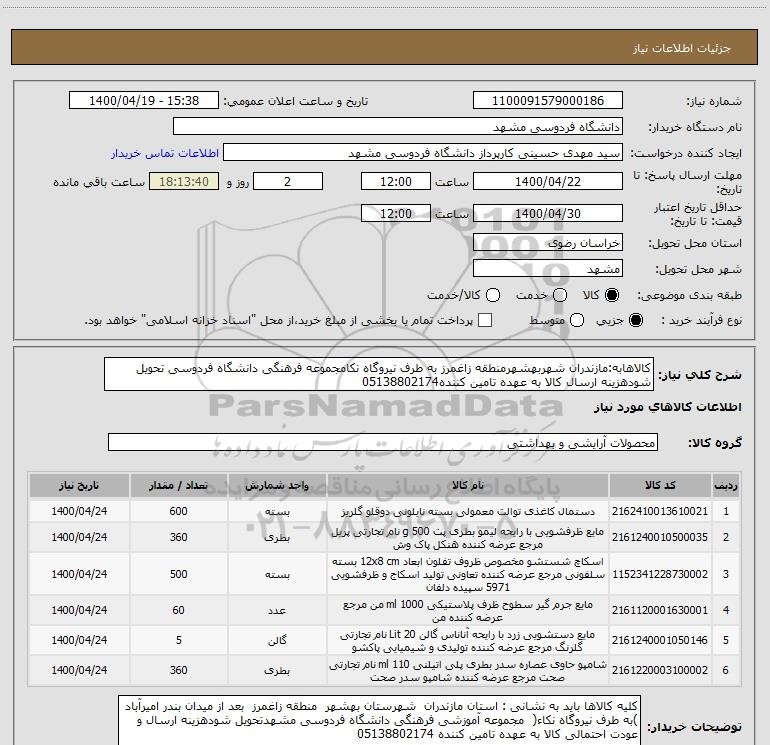Click the نام کالا column header
Screen dimensions: 770x745
pos(468,485)
